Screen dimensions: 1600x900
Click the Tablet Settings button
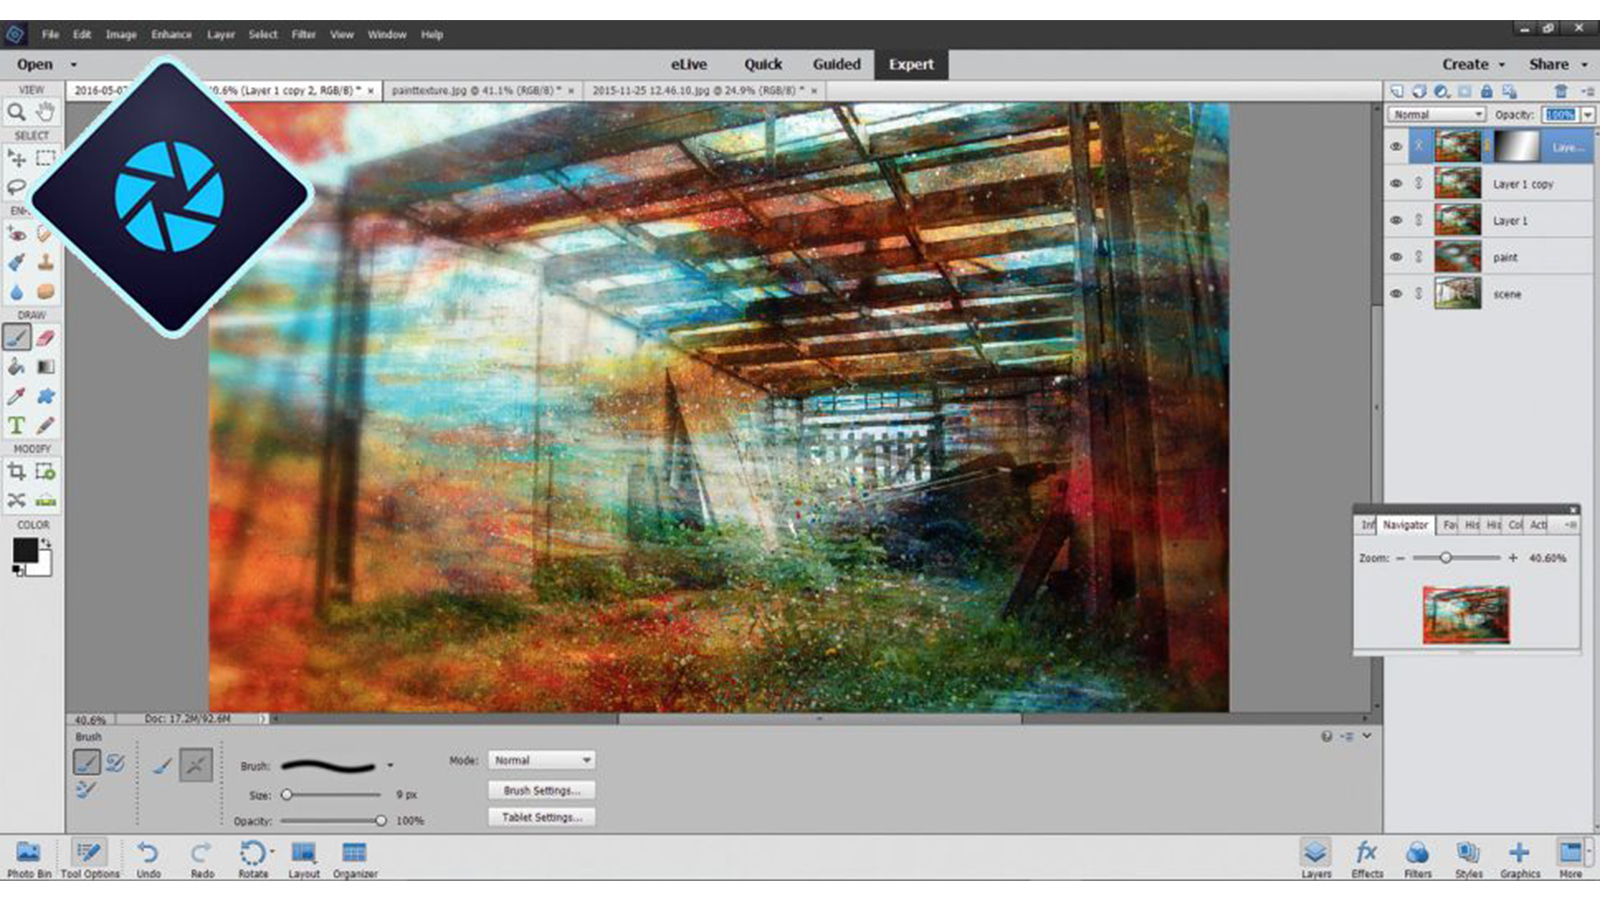541,817
